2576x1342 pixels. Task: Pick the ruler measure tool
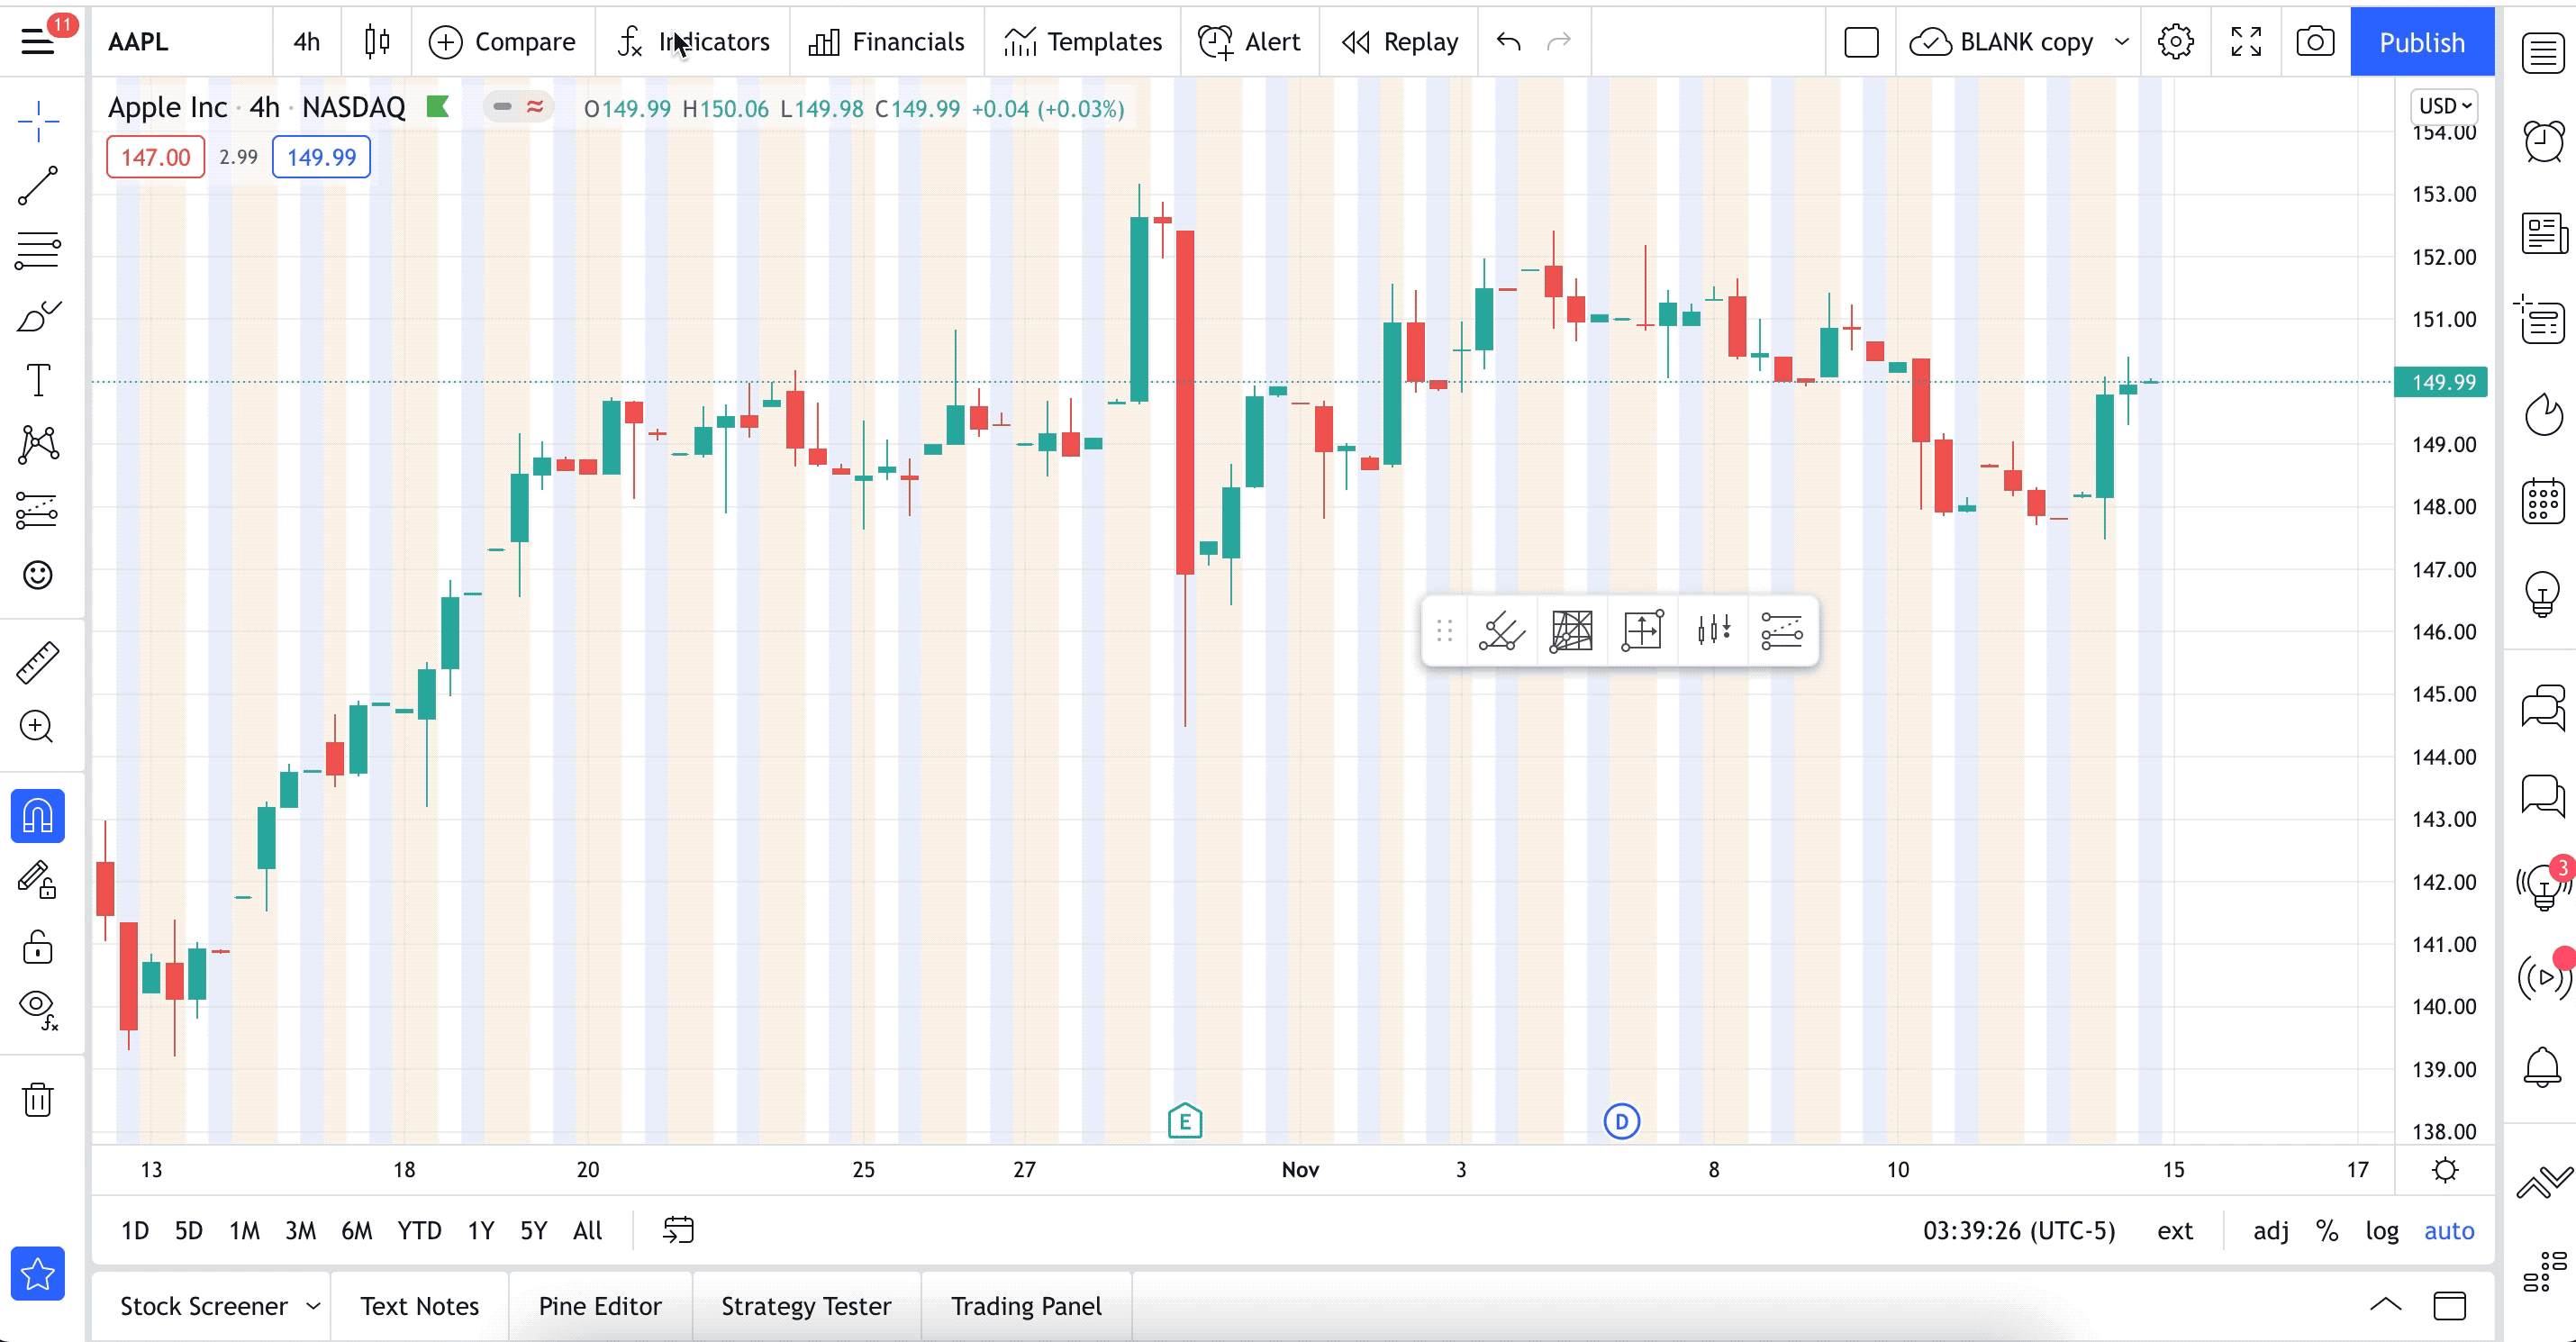pyautogui.click(x=38, y=662)
